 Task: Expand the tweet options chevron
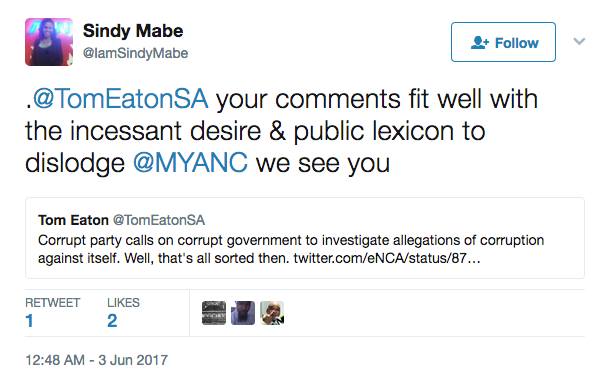coord(579,41)
